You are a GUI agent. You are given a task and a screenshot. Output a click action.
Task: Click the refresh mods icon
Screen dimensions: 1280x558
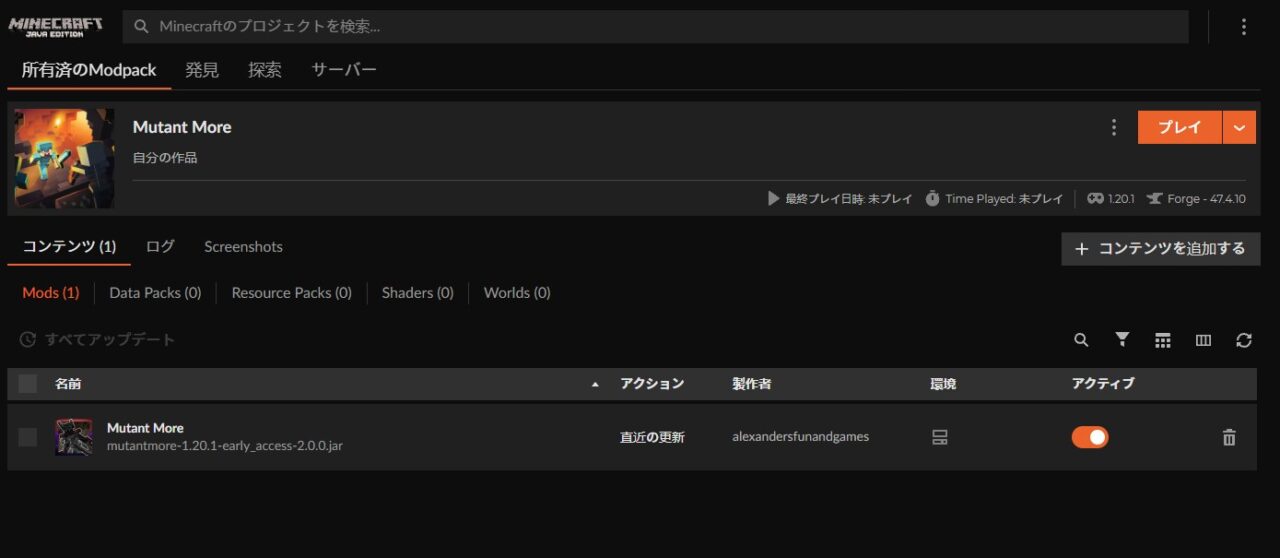[x=1244, y=340]
